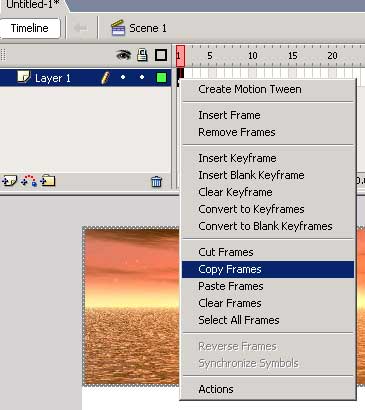
Task: Click Layer 1 green outline color square
Action: 161,78
